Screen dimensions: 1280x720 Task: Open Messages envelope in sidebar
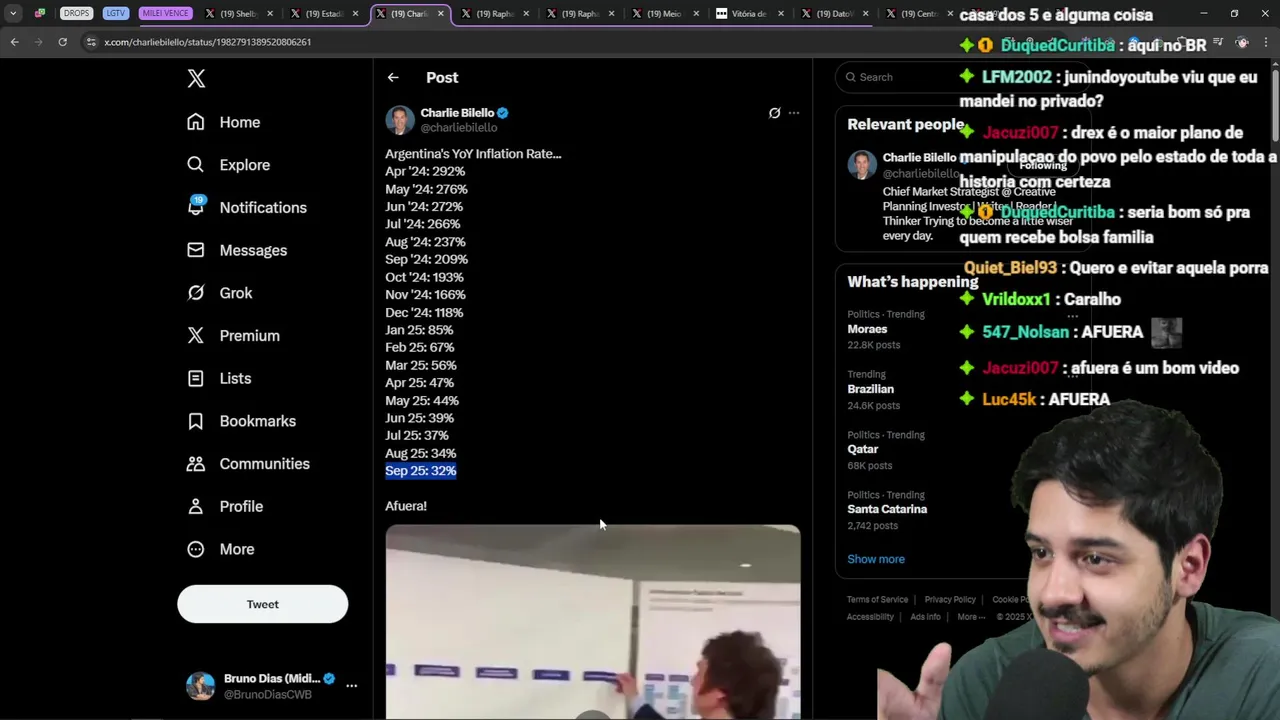(x=196, y=250)
